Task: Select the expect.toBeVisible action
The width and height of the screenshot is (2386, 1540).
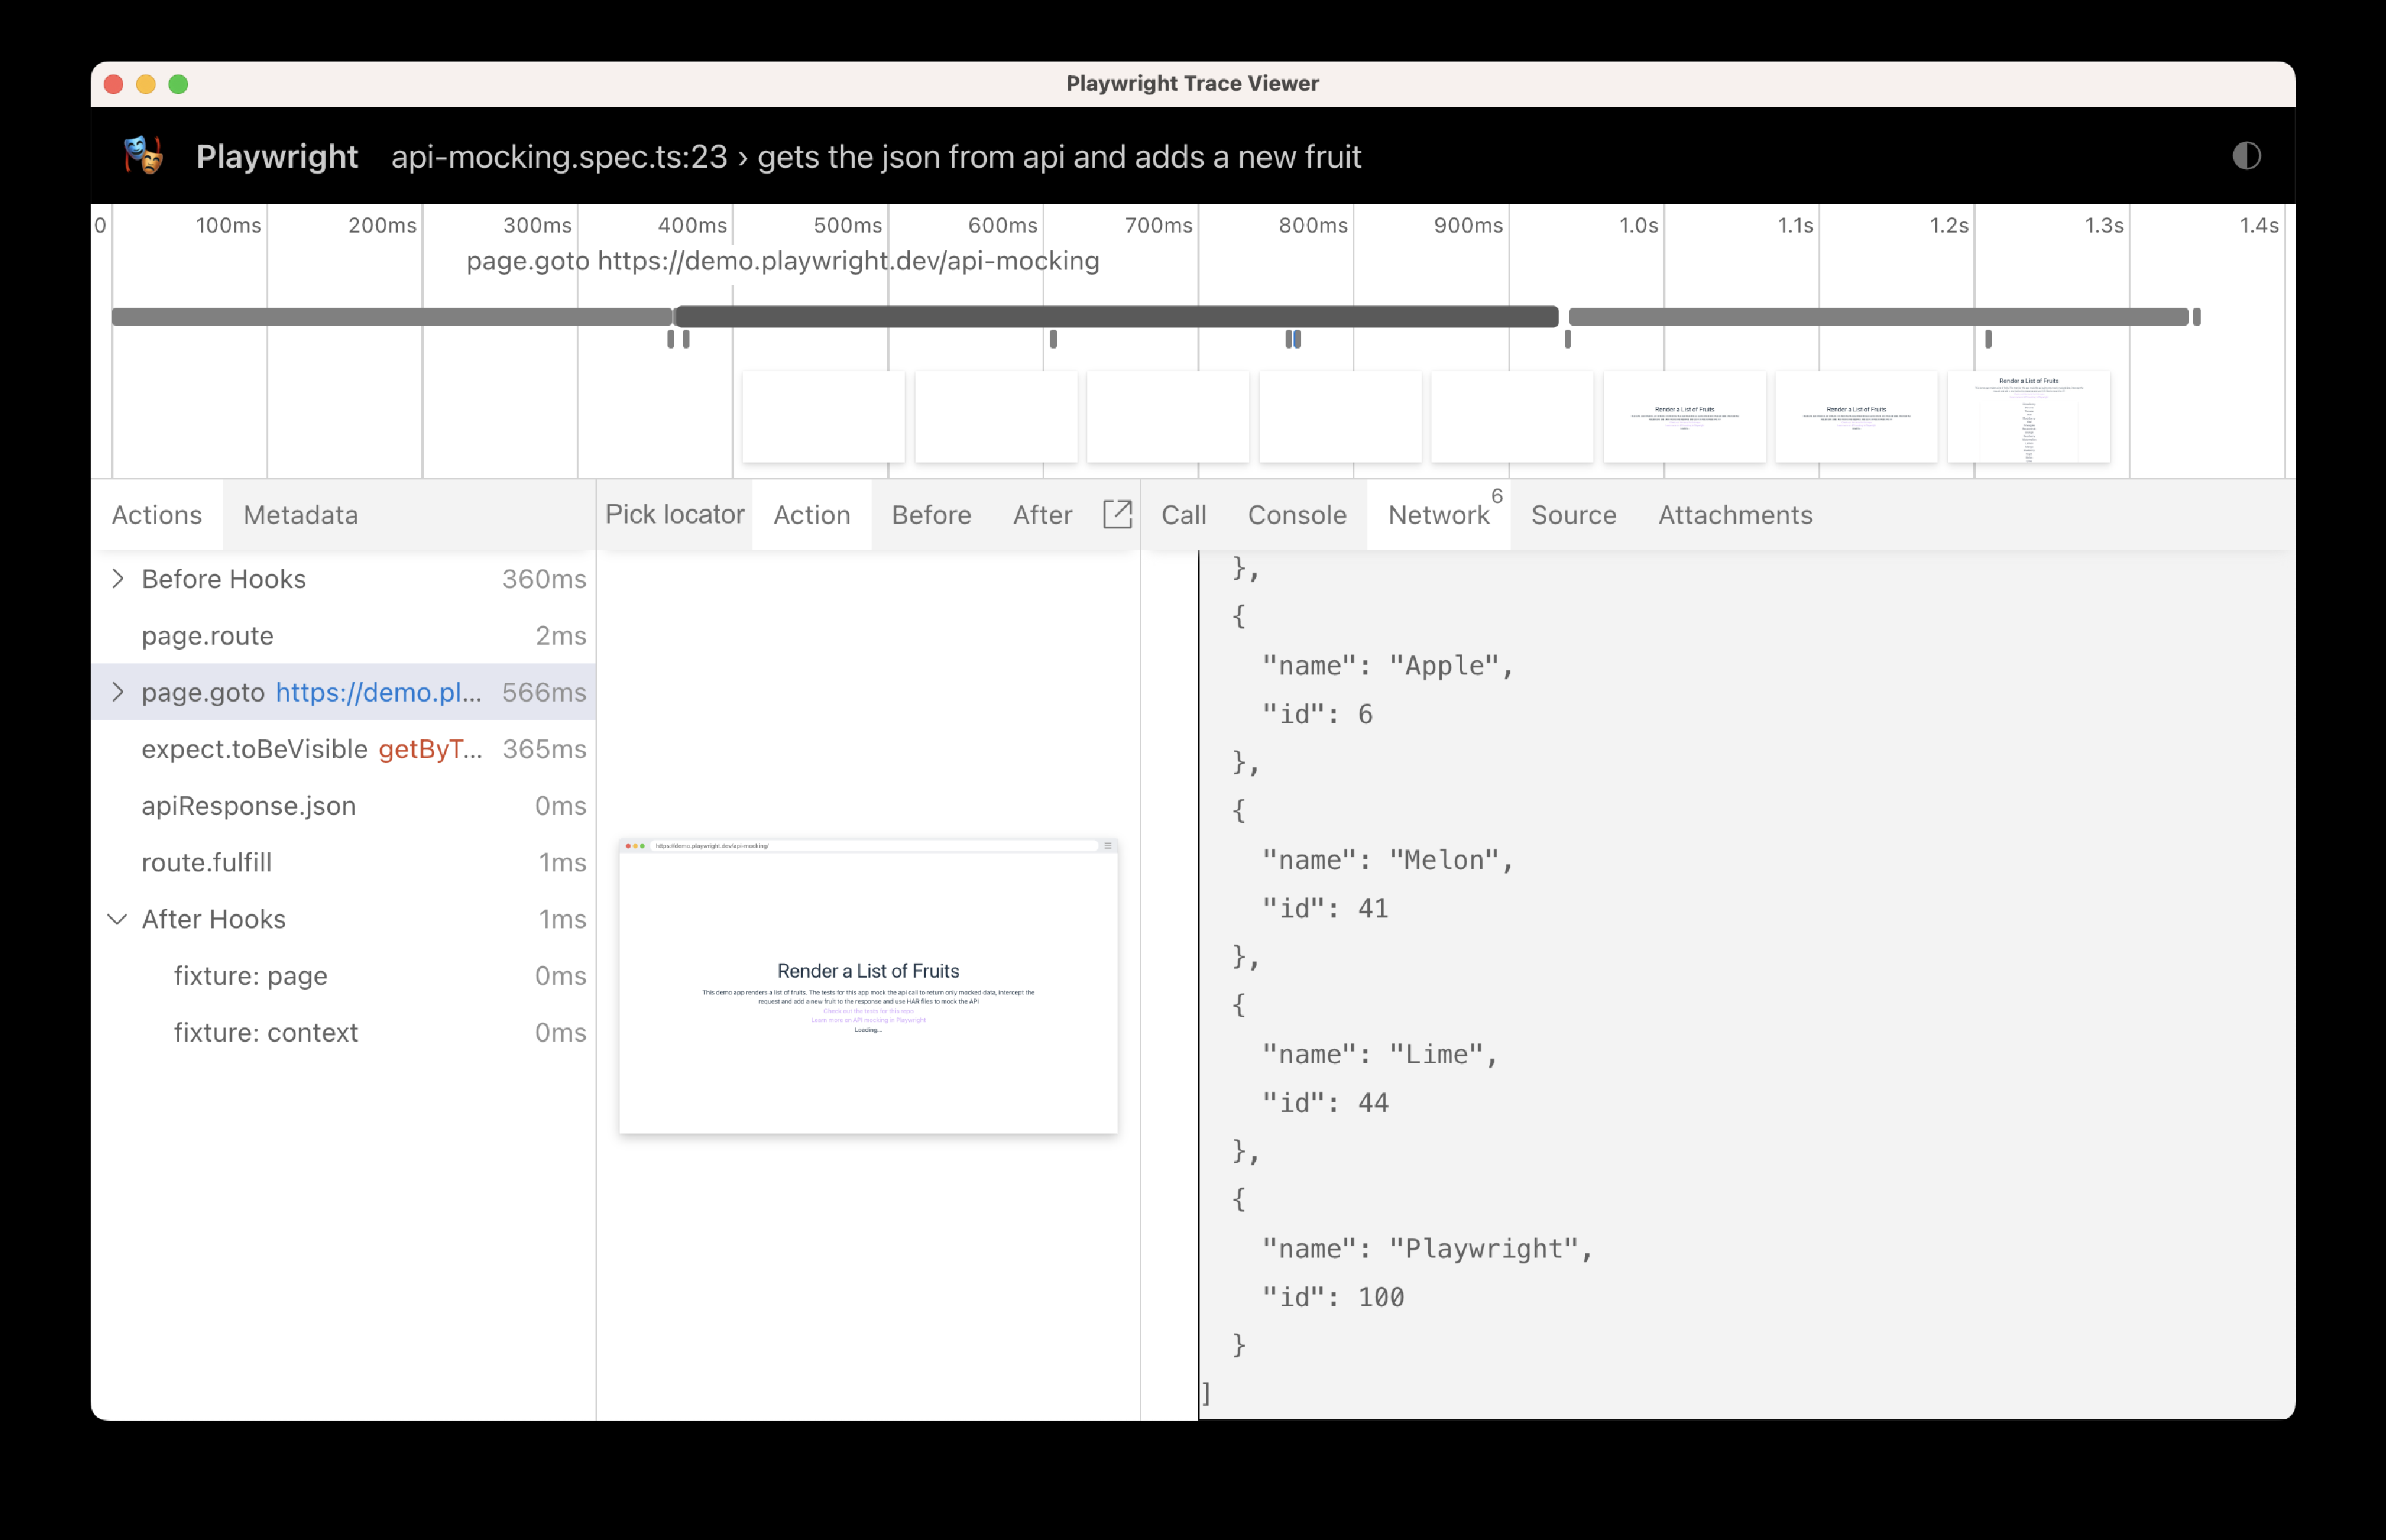Action: click(x=344, y=749)
